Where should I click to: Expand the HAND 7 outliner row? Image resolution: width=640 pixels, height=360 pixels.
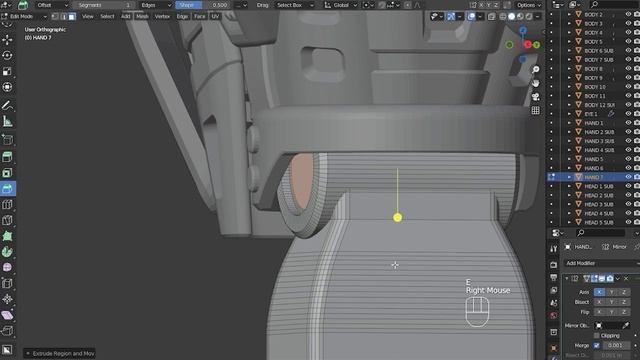[569, 177]
